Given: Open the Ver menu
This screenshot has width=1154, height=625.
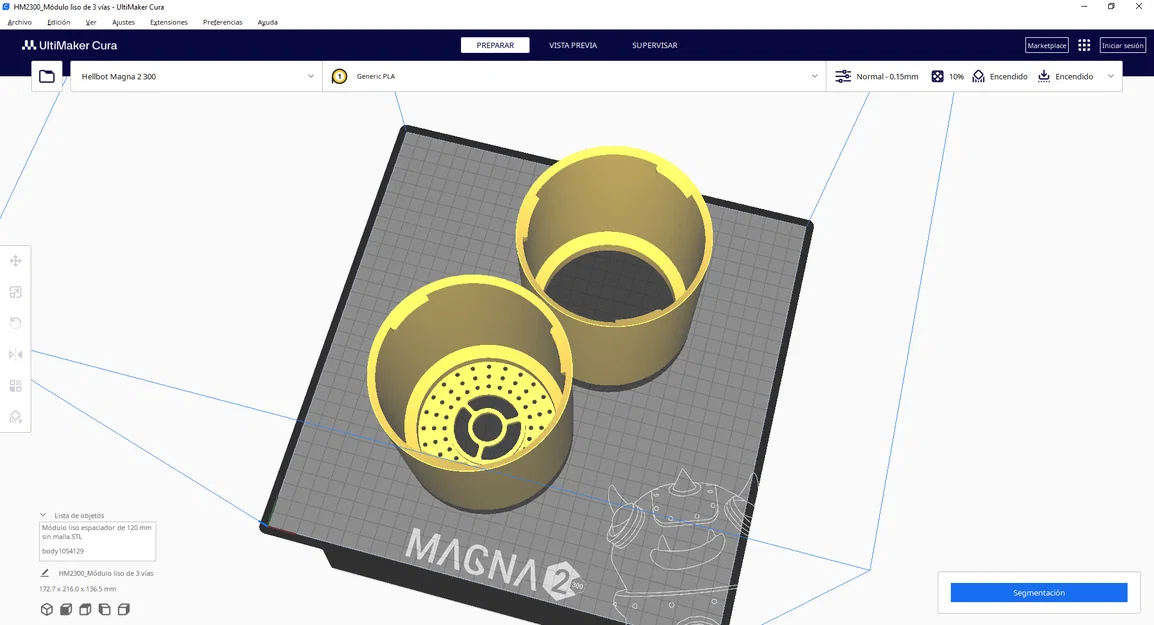Looking at the screenshot, I should pyautogui.click(x=91, y=22).
